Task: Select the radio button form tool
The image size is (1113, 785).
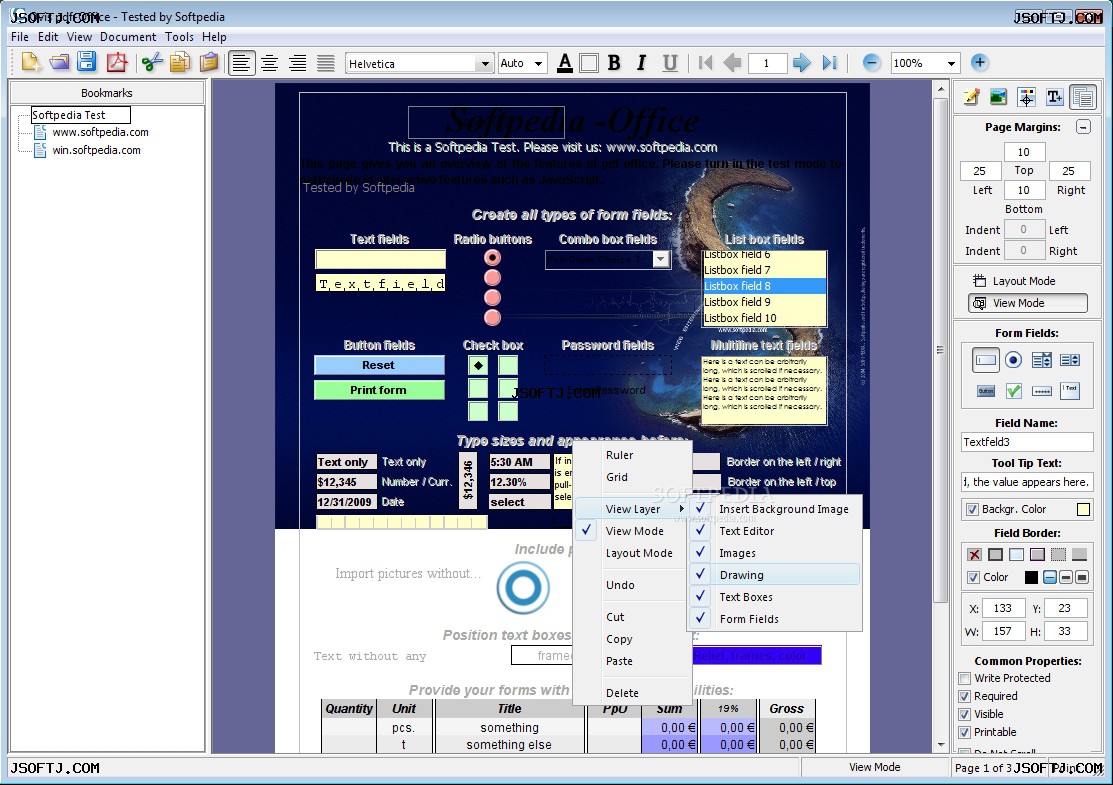Action: pyautogui.click(x=1014, y=360)
